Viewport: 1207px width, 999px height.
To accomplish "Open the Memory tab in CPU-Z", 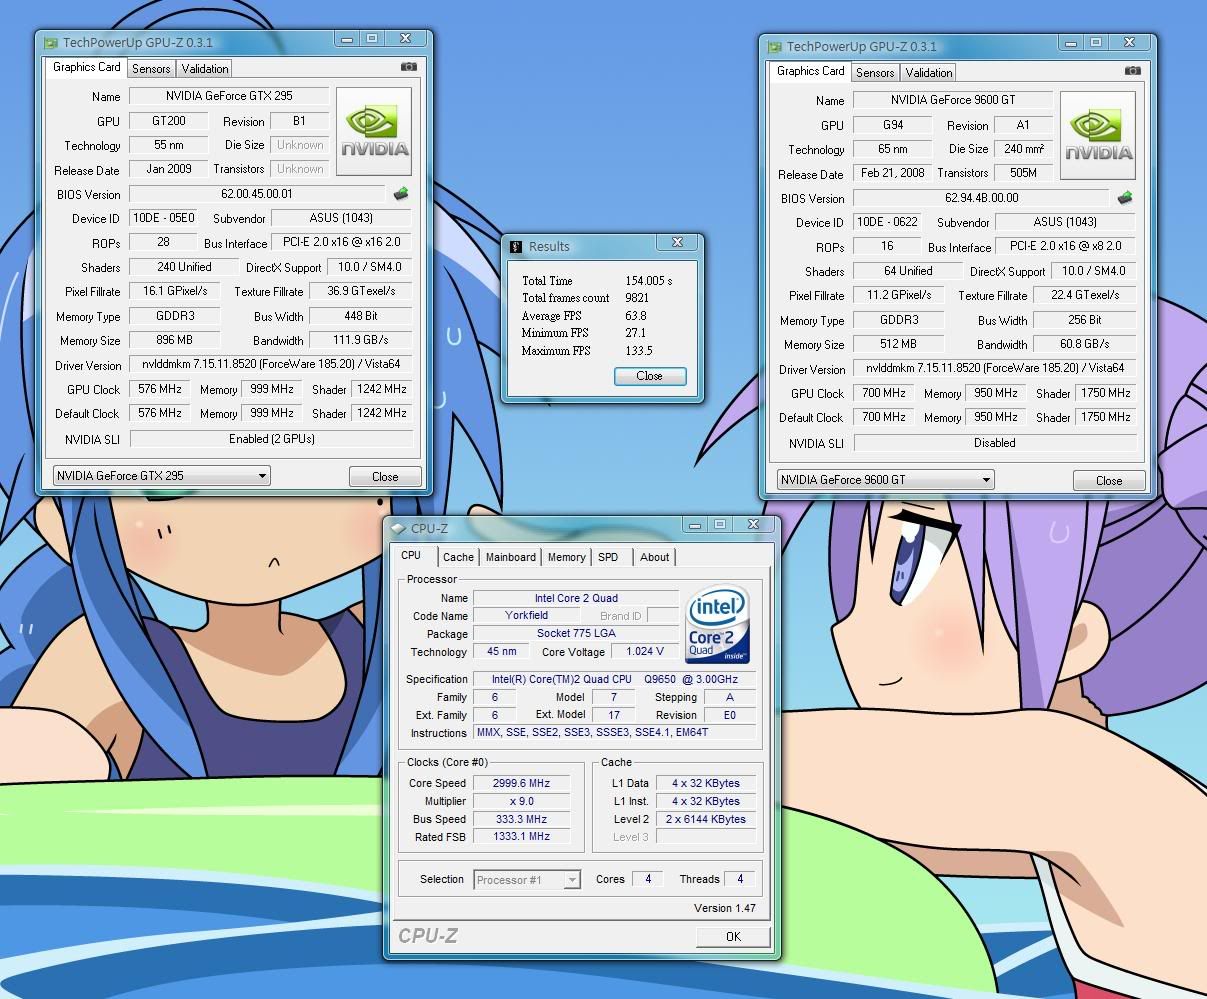I will click(x=566, y=557).
